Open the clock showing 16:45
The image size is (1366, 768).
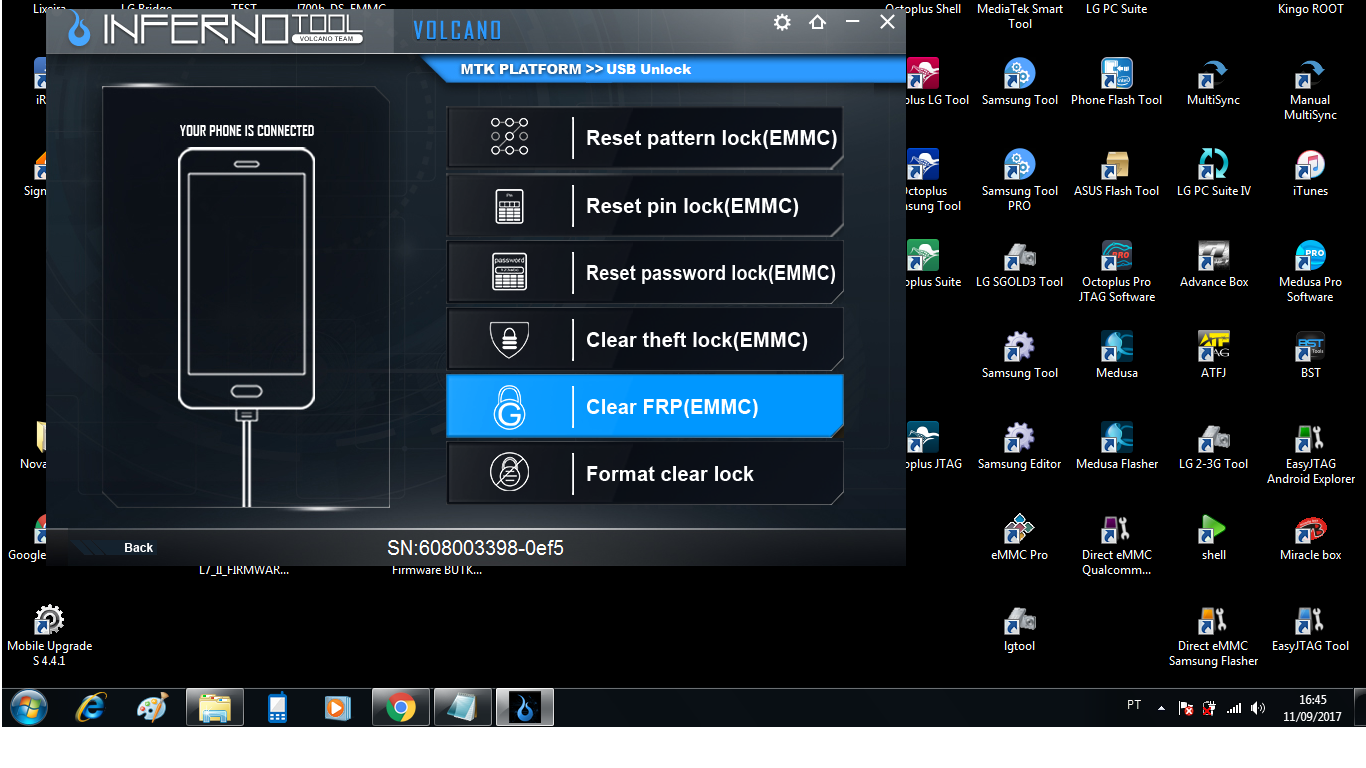[1312, 708]
